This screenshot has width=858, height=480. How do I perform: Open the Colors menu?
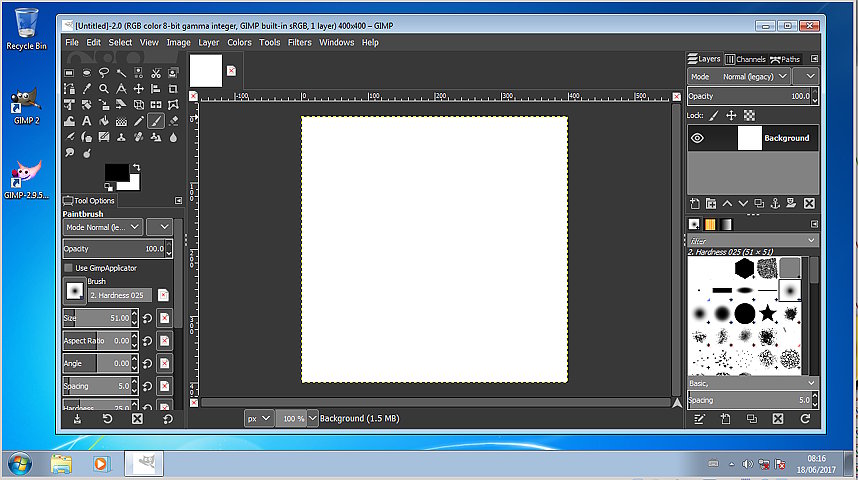pos(239,42)
